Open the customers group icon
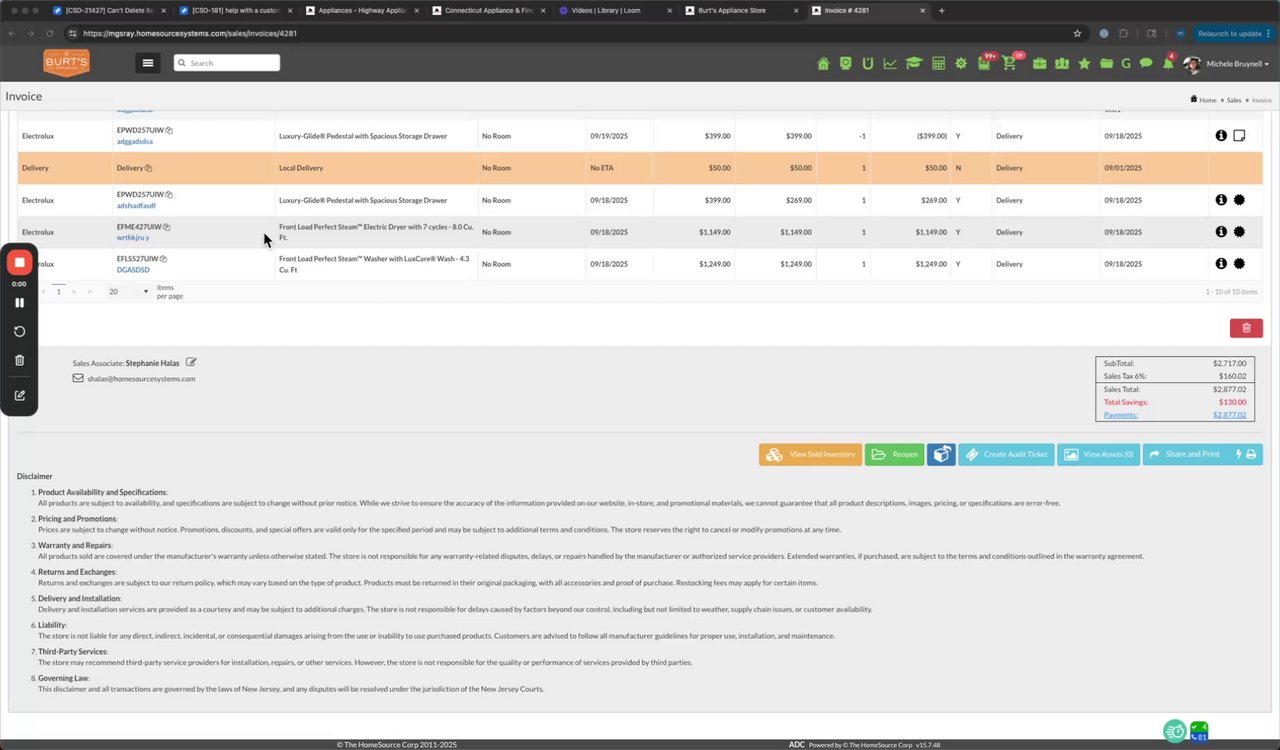This screenshot has height=750, width=1280. (1061, 63)
